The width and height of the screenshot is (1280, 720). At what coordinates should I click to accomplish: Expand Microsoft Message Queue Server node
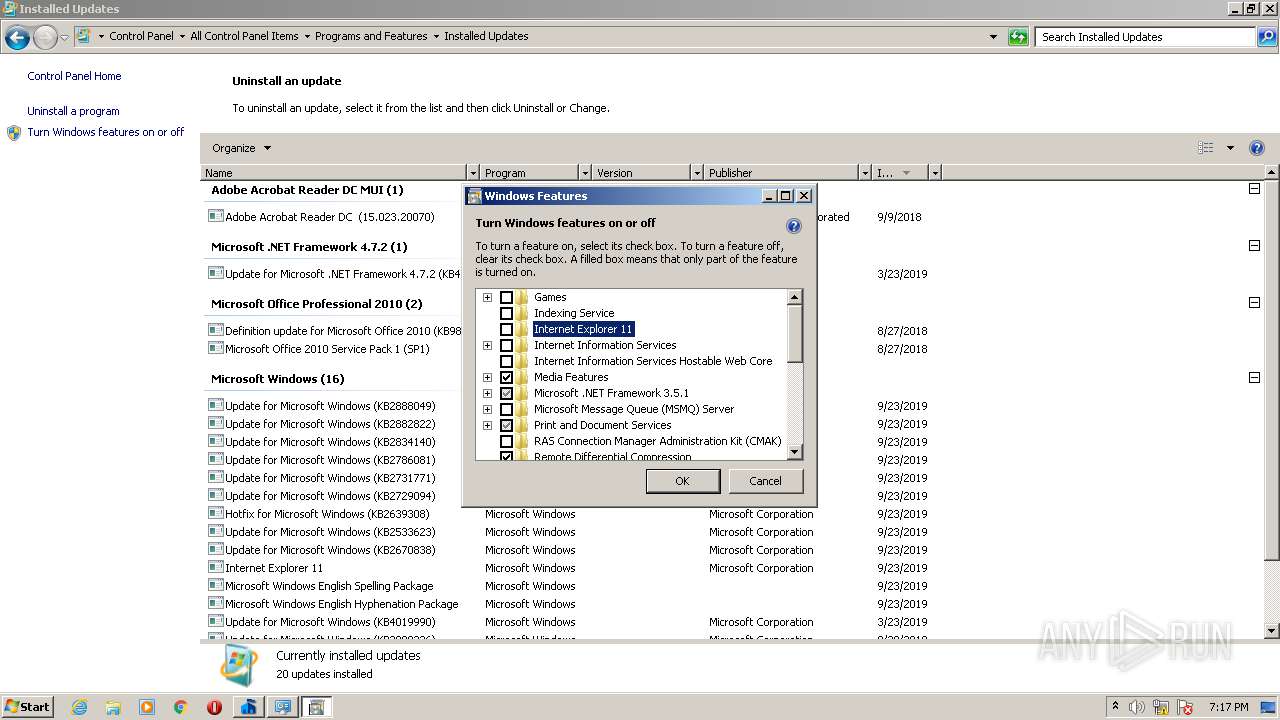click(487, 409)
